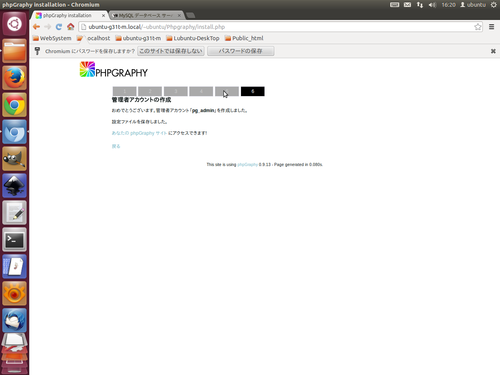This screenshot has height=375, width=500.
Task: Open 'あなたの phpGraphy サイト' link
Action: pyautogui.click(x=139, y=133)
